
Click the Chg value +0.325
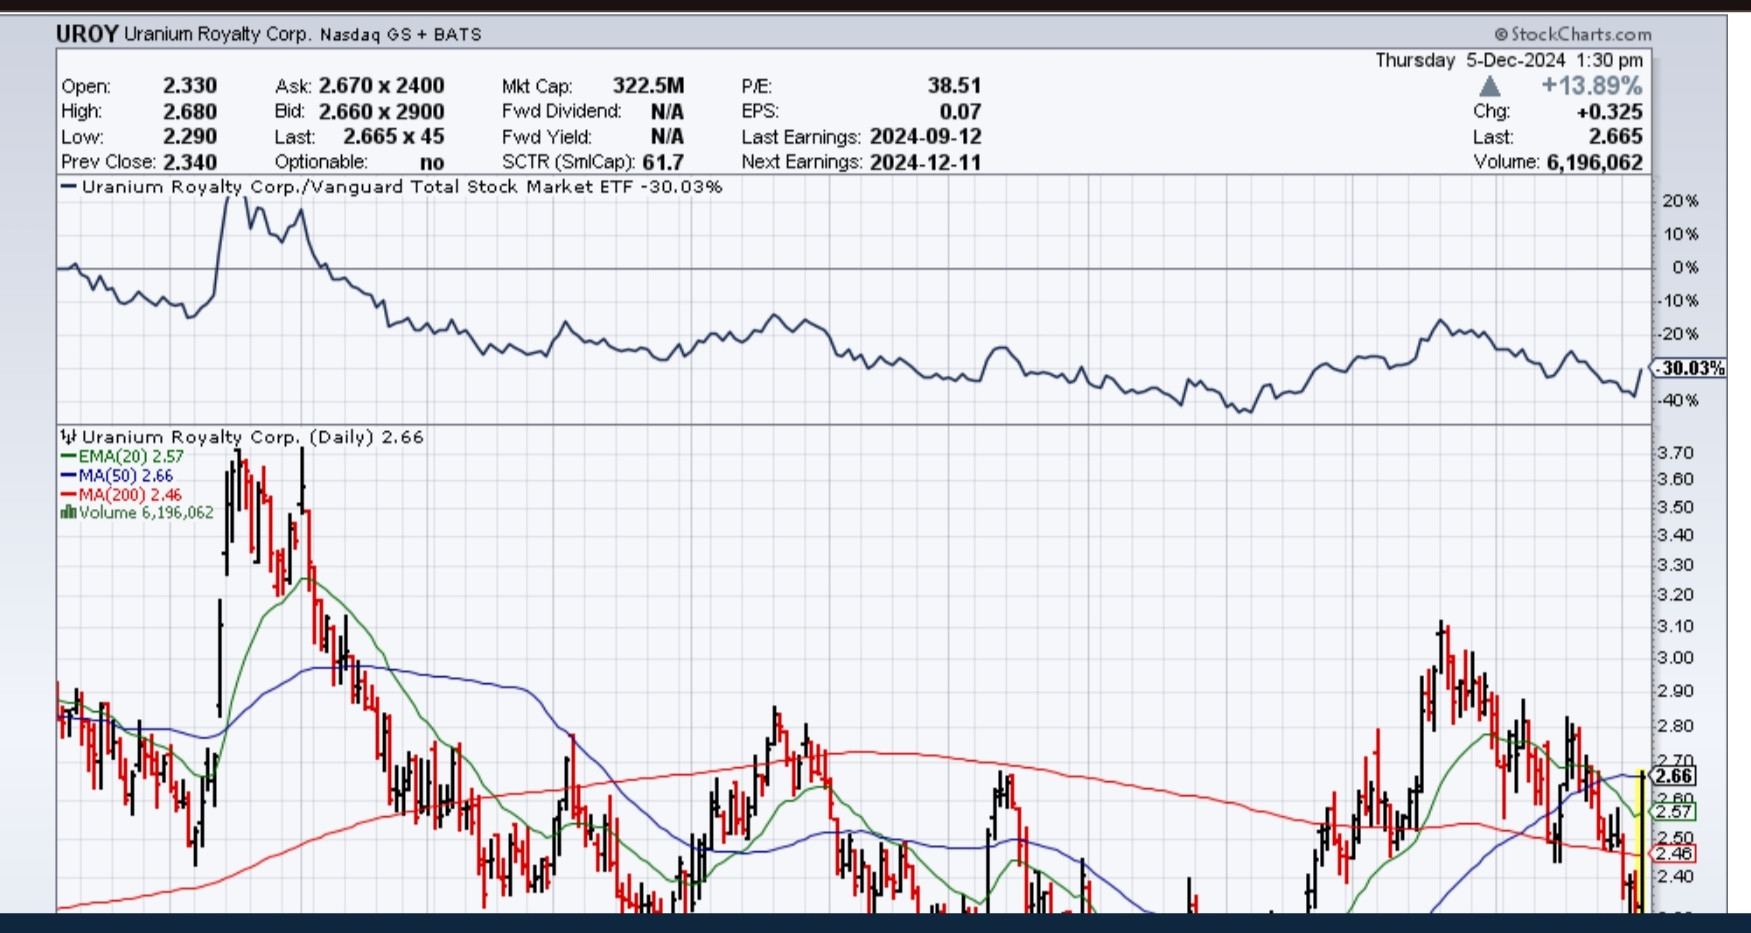click(1609, 111)
